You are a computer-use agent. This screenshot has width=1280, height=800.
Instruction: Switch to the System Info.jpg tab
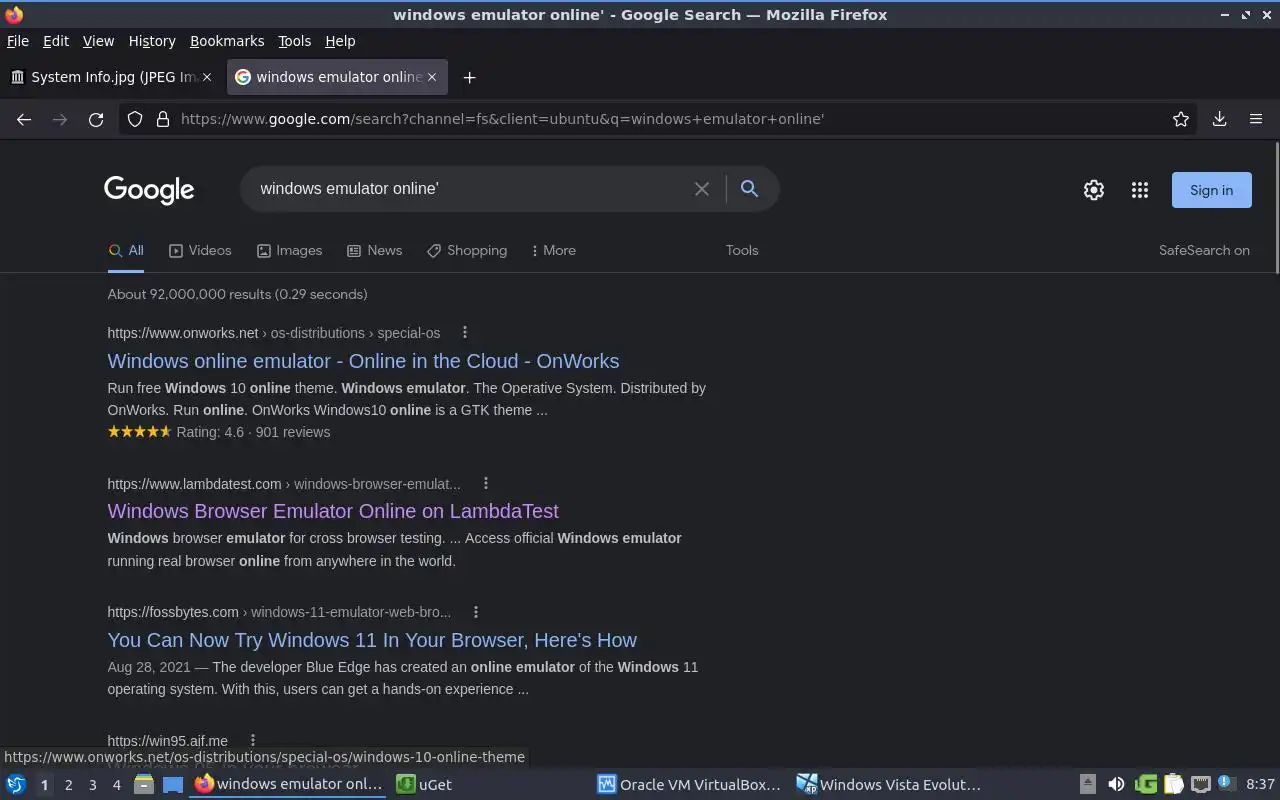click(x=112, y=77)
